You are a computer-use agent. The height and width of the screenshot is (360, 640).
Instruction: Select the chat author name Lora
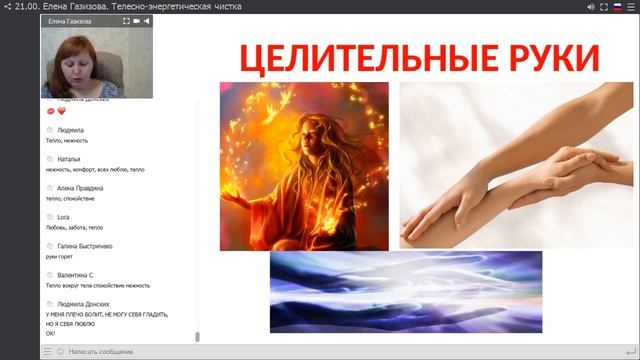[63, 217]
